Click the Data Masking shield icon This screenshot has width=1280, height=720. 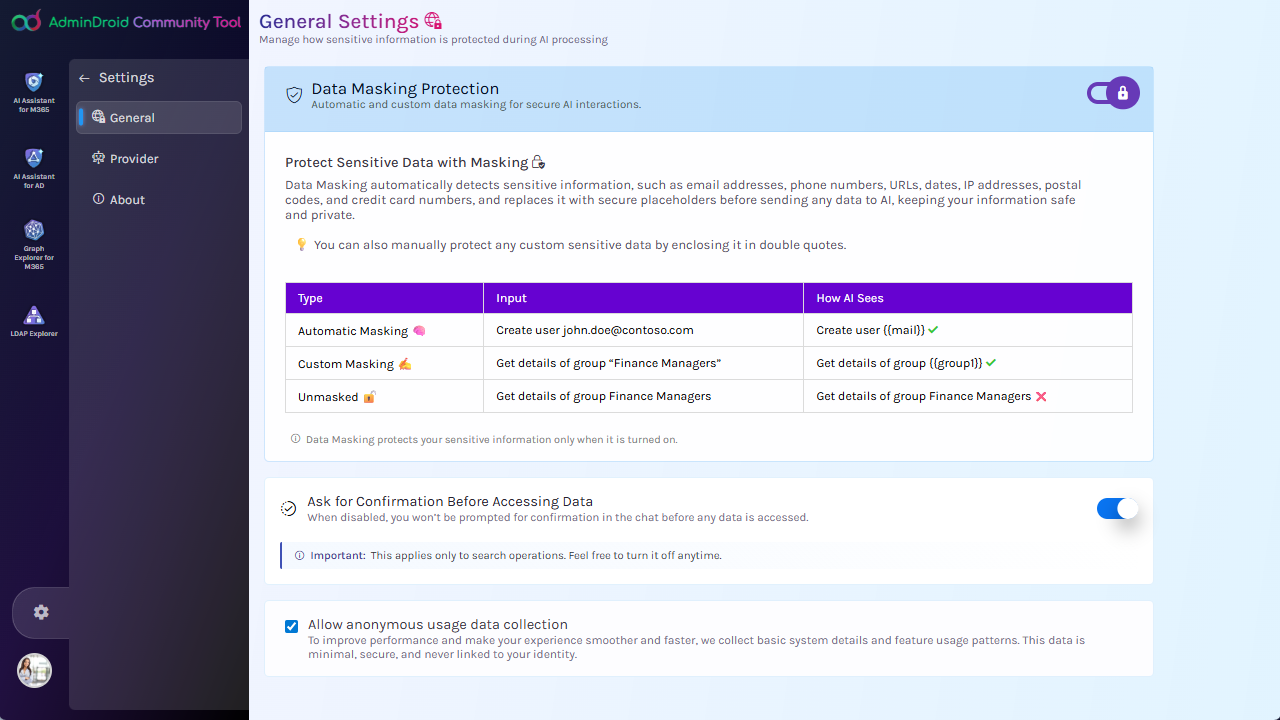(x=294, y=95)
